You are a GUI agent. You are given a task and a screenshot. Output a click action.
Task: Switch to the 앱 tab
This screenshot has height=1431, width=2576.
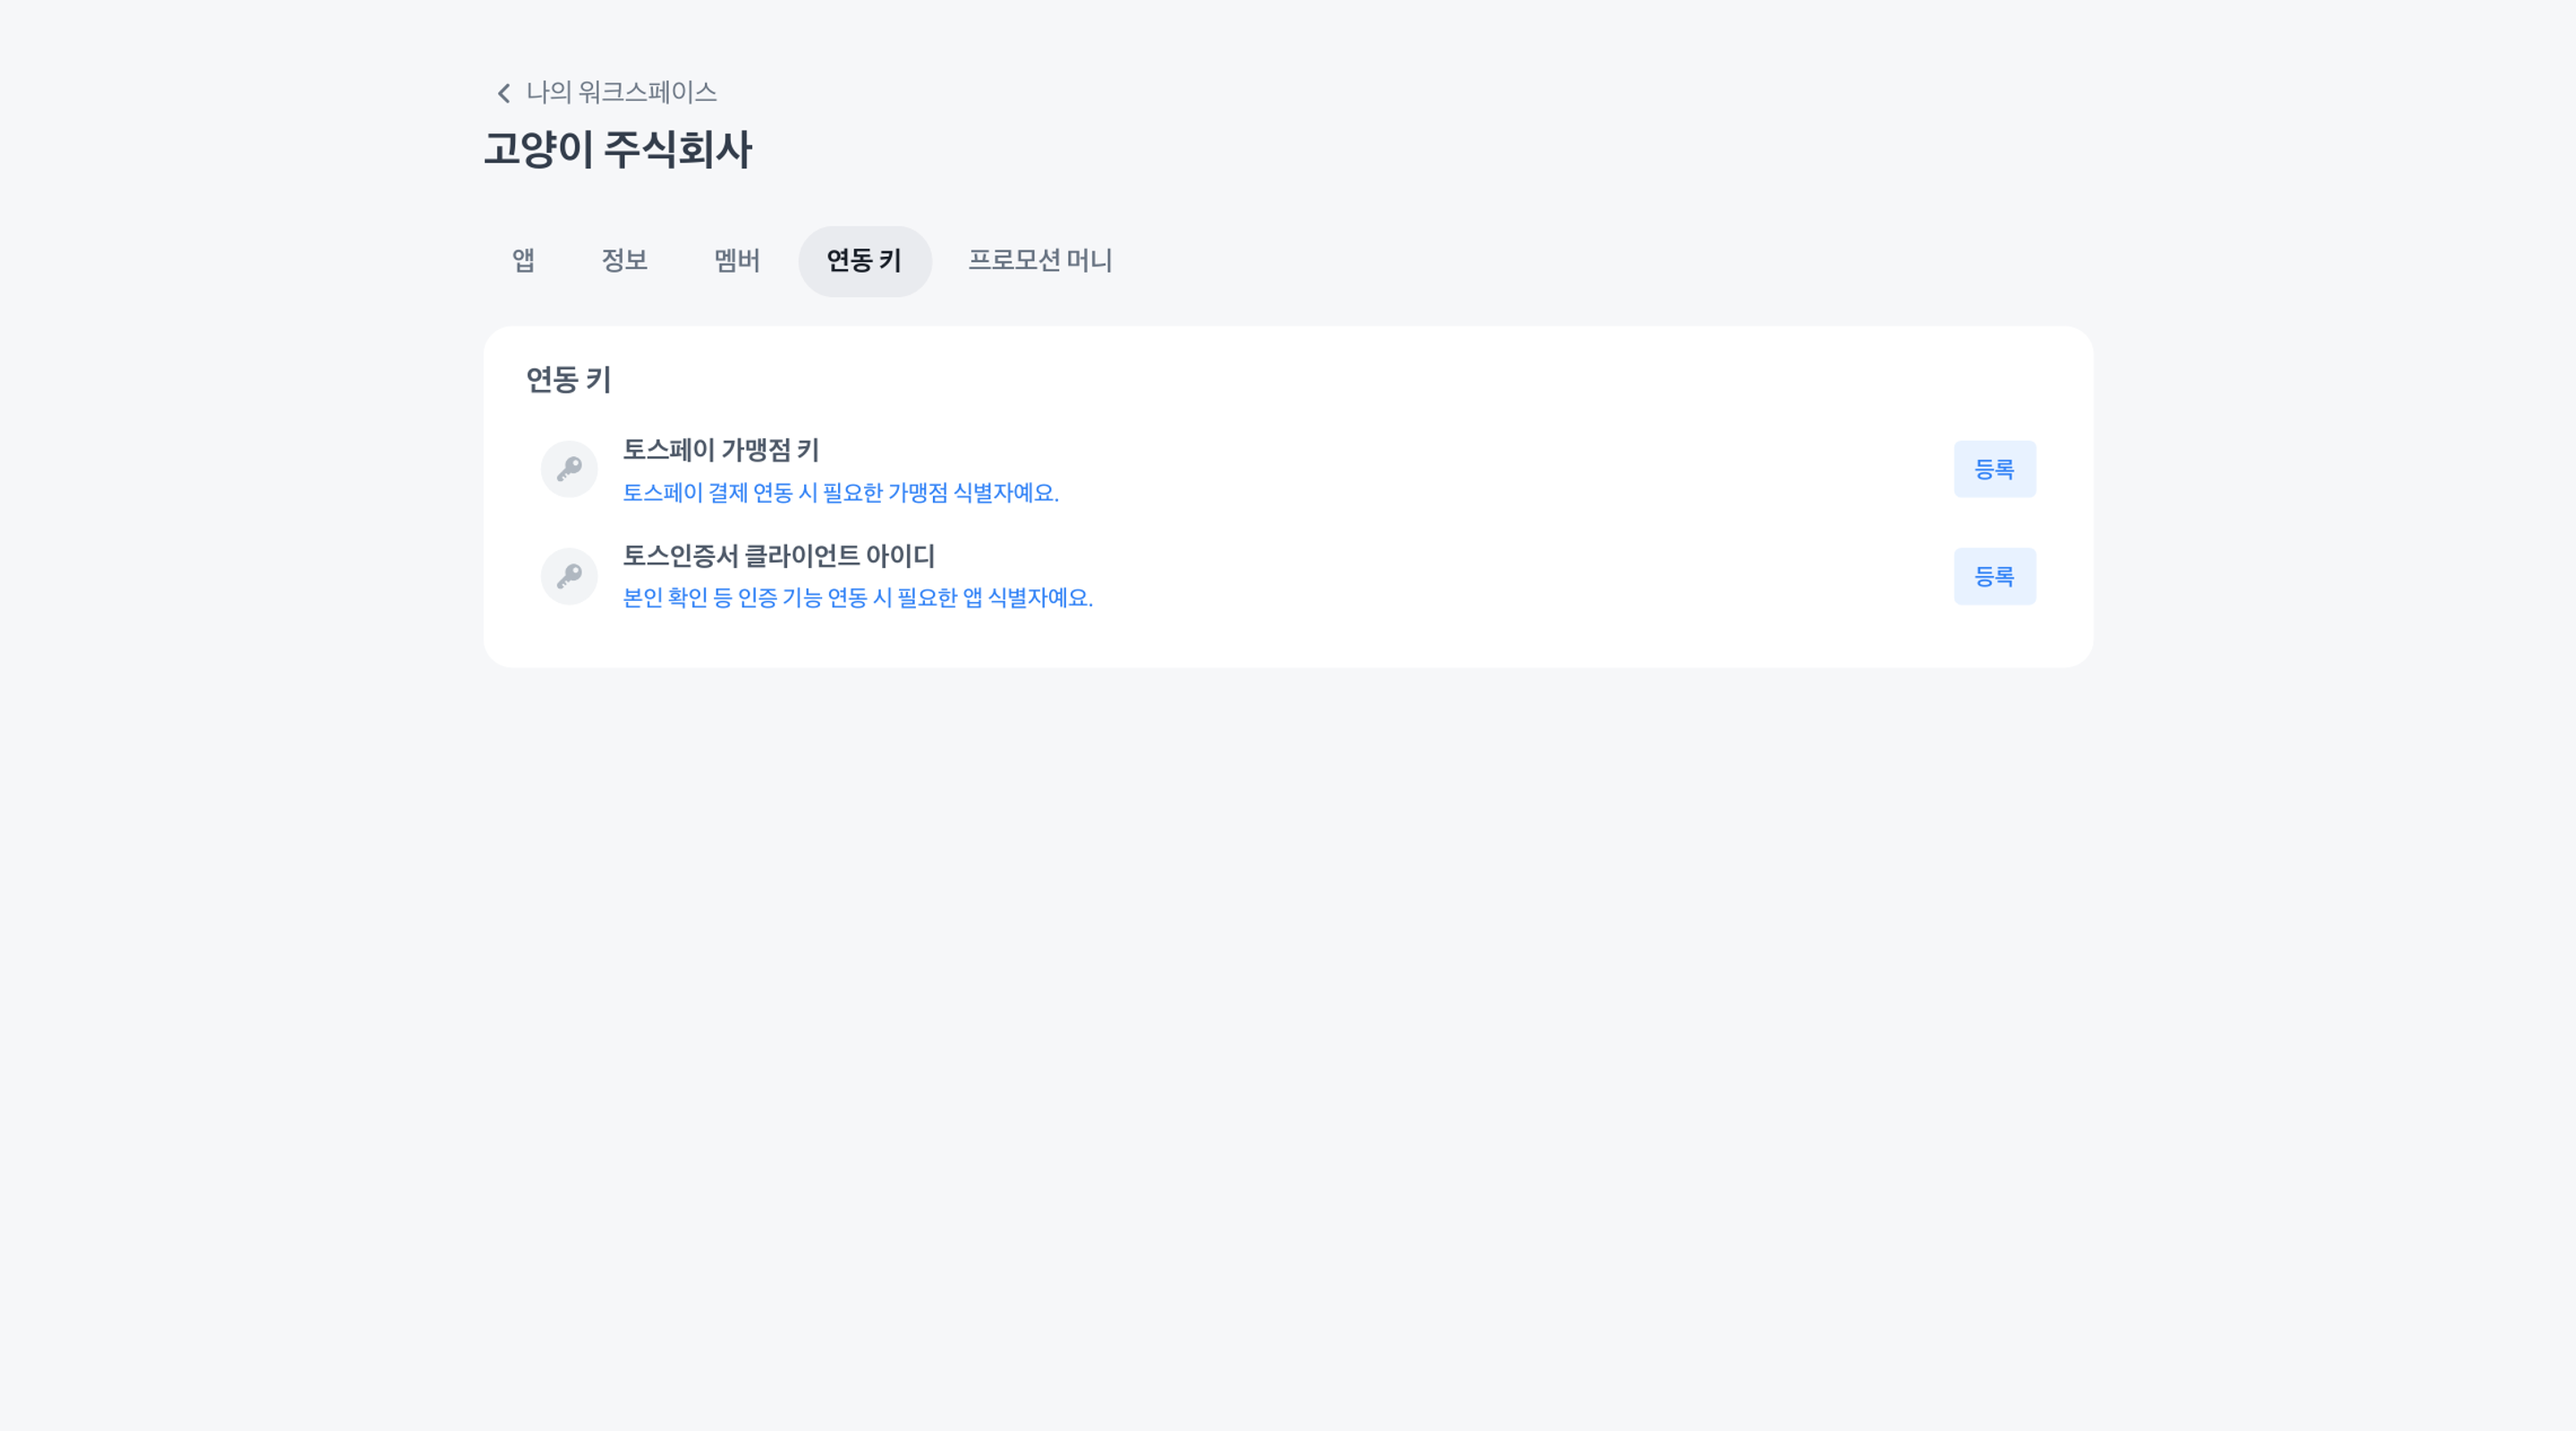523,261
